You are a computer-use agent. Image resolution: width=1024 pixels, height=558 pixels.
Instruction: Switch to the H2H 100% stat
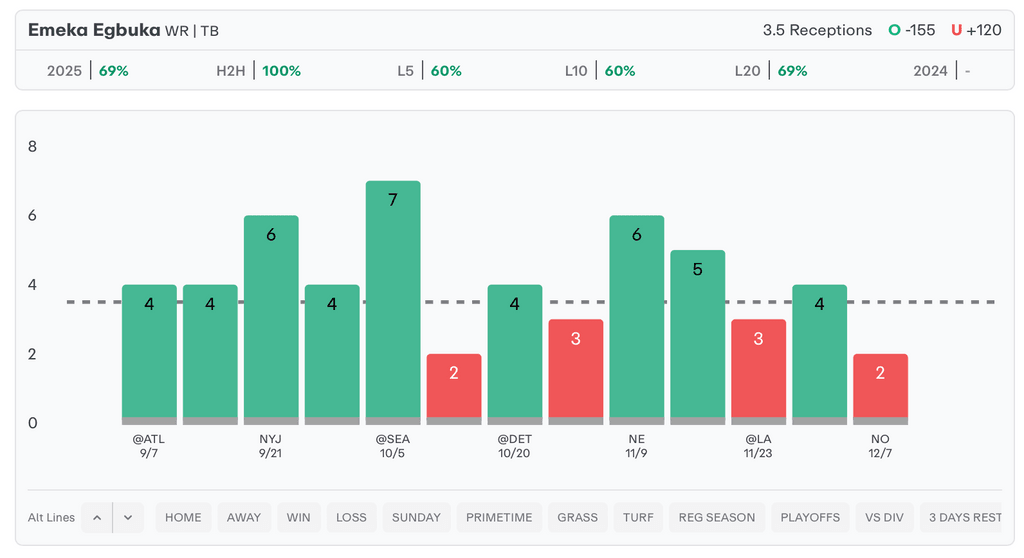tap(259, 71)
